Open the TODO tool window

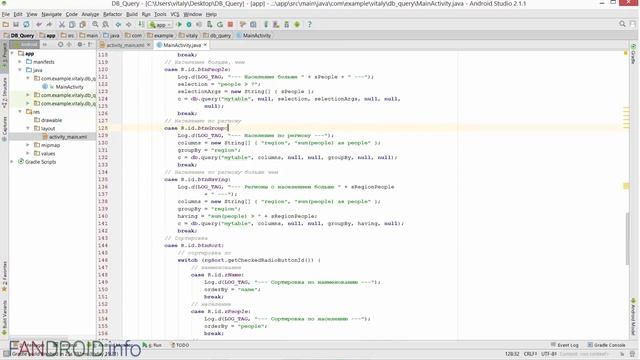[180, 345]
